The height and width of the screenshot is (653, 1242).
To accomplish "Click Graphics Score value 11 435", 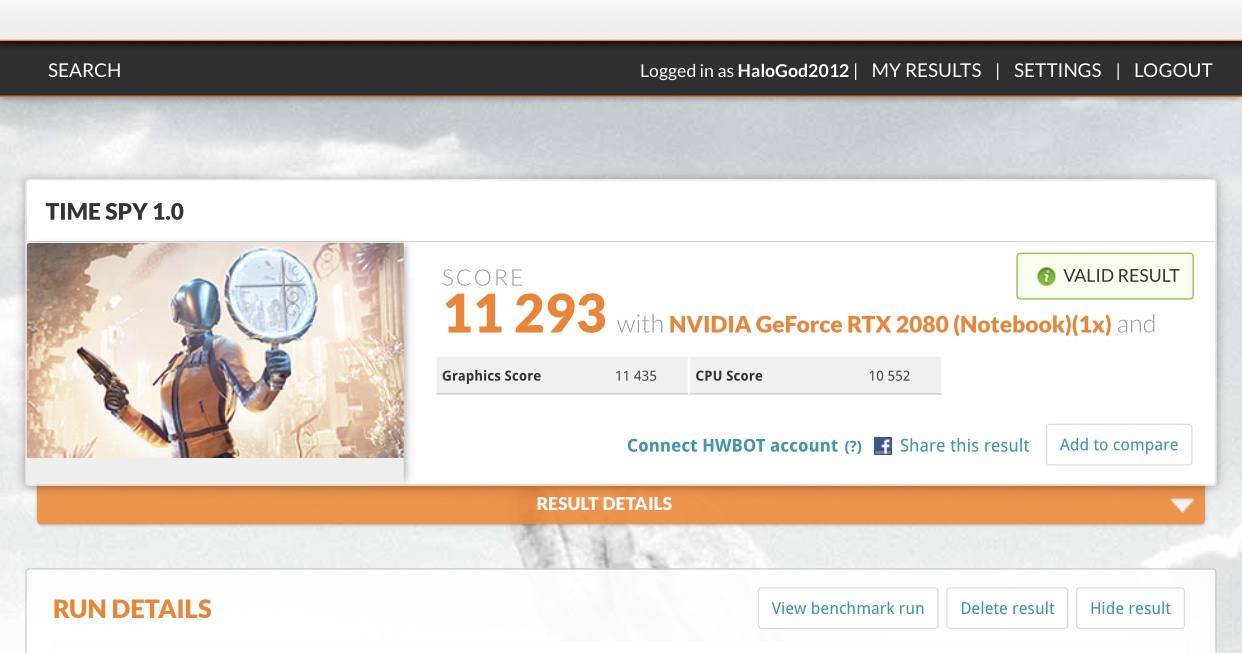I will click(636, 376).
